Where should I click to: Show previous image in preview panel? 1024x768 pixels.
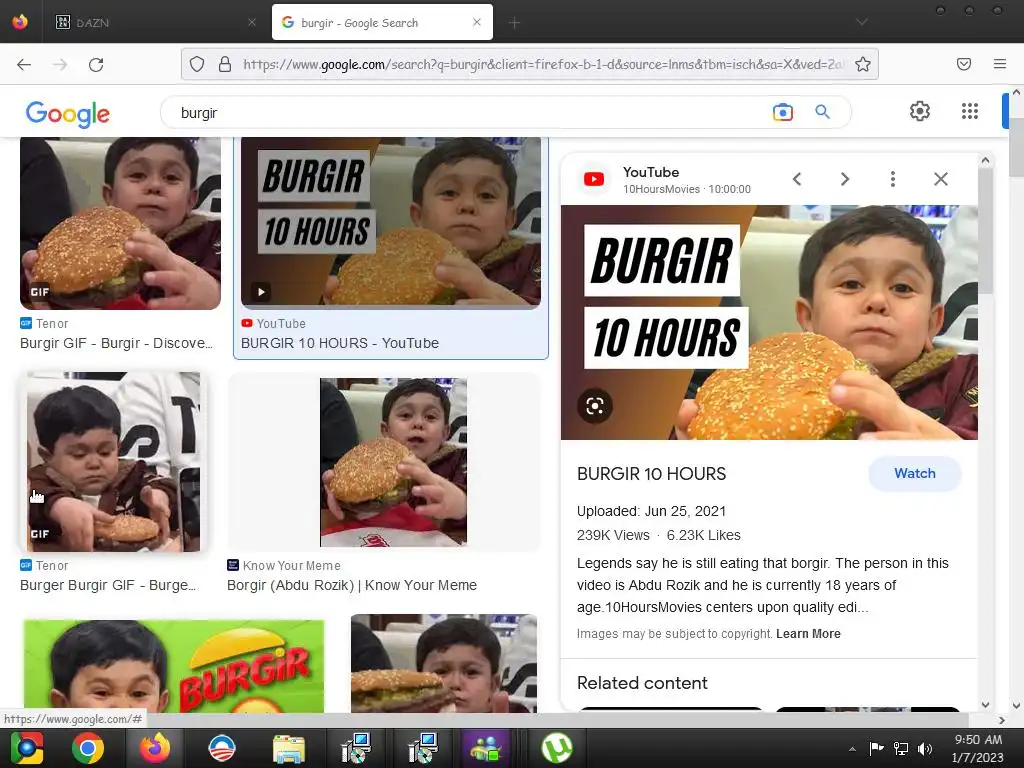[797, 179]
